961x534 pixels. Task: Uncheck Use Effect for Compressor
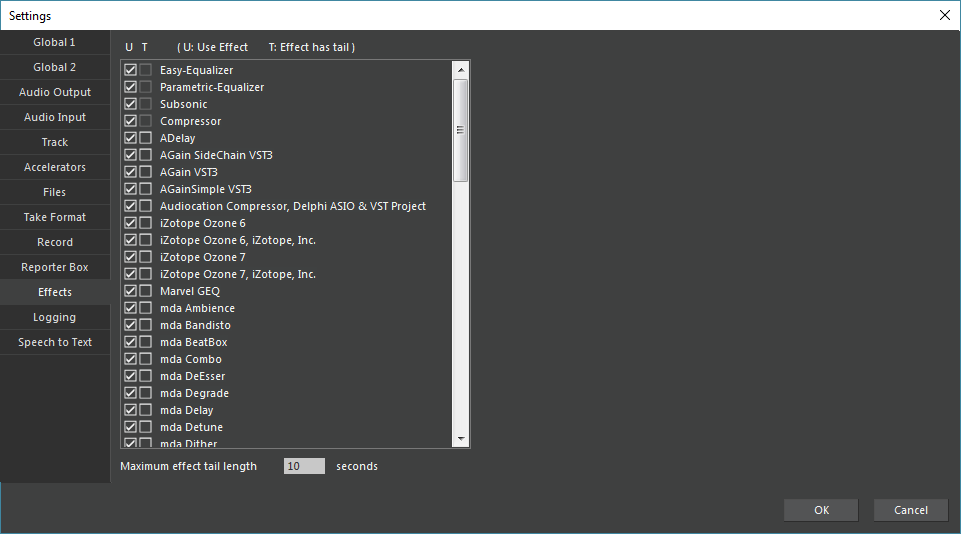tap(130, 121)
